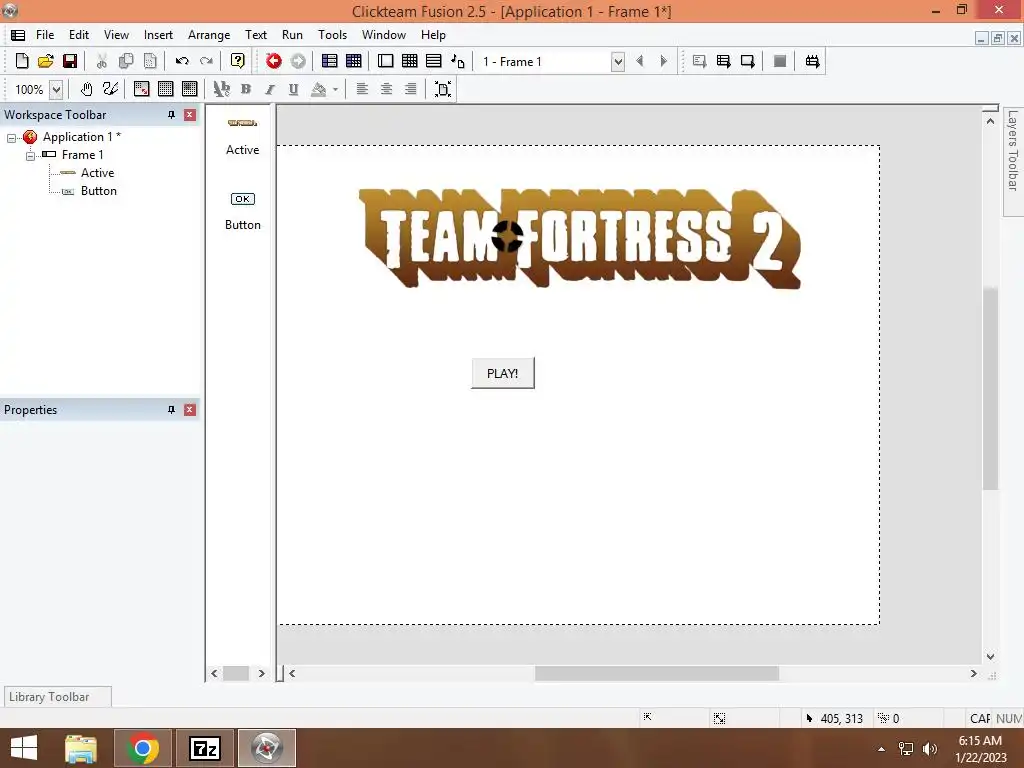
Task: Click the Run Application icon
Action: (x=724, y=61)
